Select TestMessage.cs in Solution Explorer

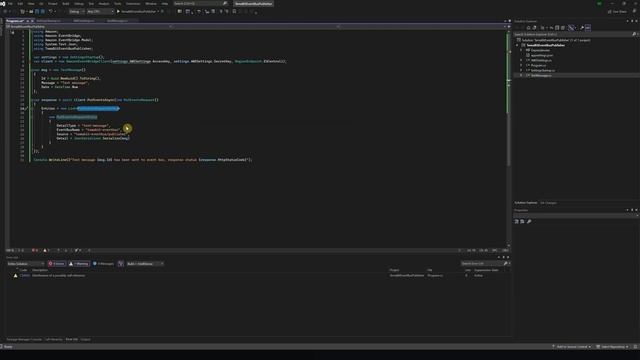pos(541,76)
